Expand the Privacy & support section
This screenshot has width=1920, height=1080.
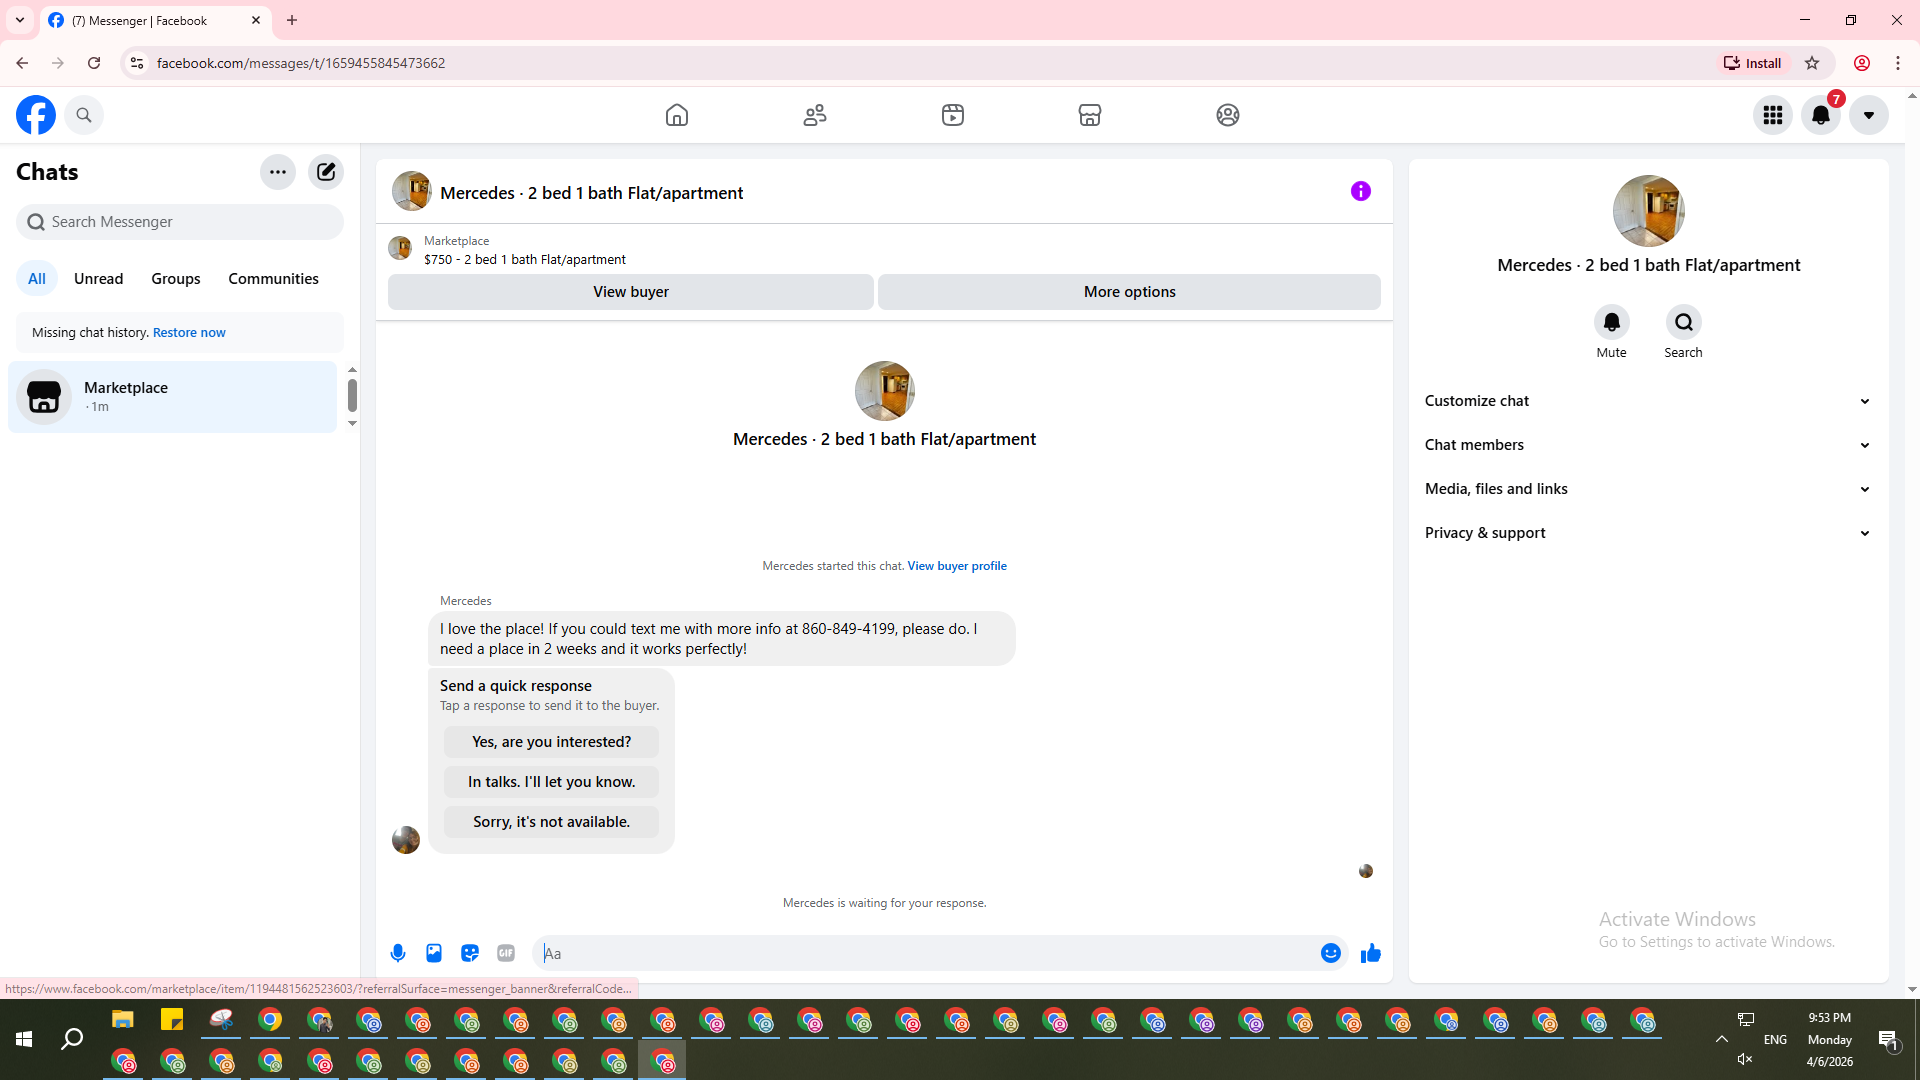pyautogui.click(x=1649, y=533)
